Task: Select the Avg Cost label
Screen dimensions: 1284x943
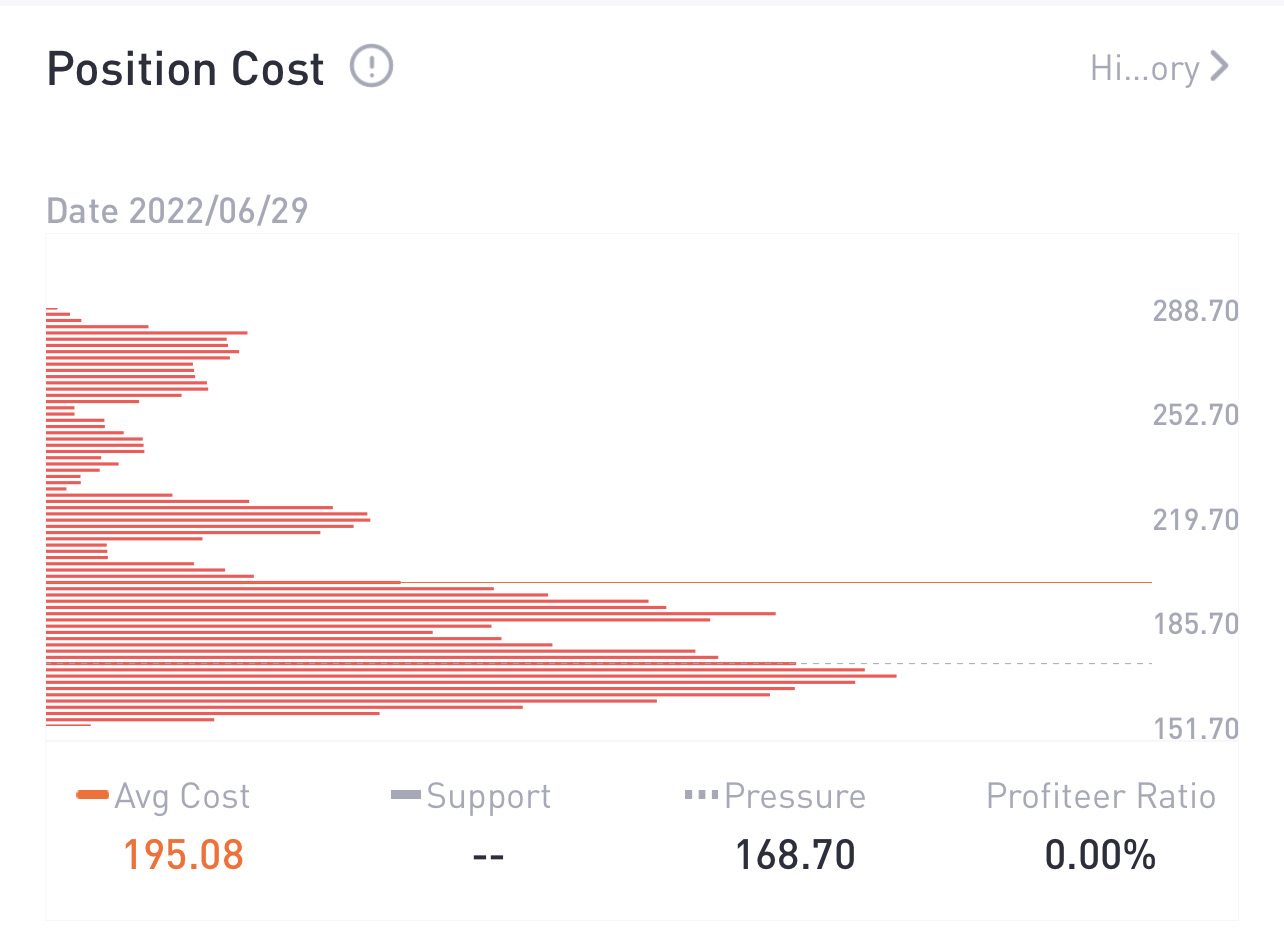Action: click(182, 796)
